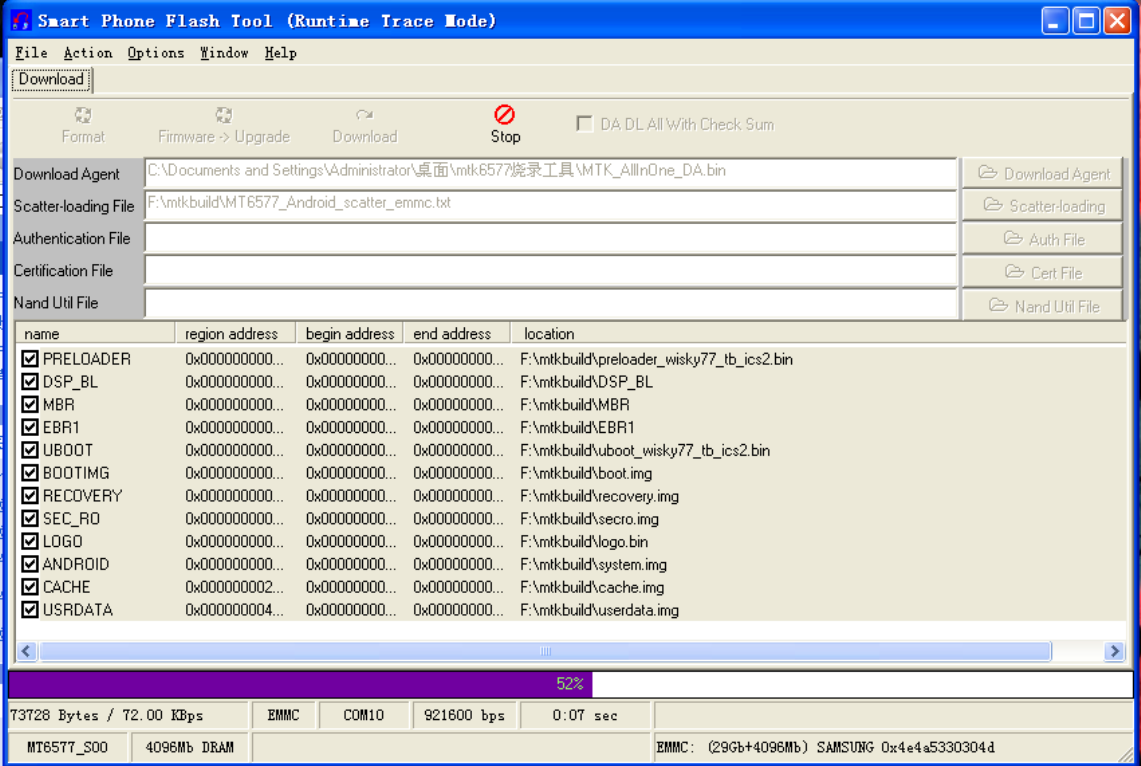Click the MT6577_S00 chip status
This screenshot has width=1141, height=766.
[x=68, y=747]
